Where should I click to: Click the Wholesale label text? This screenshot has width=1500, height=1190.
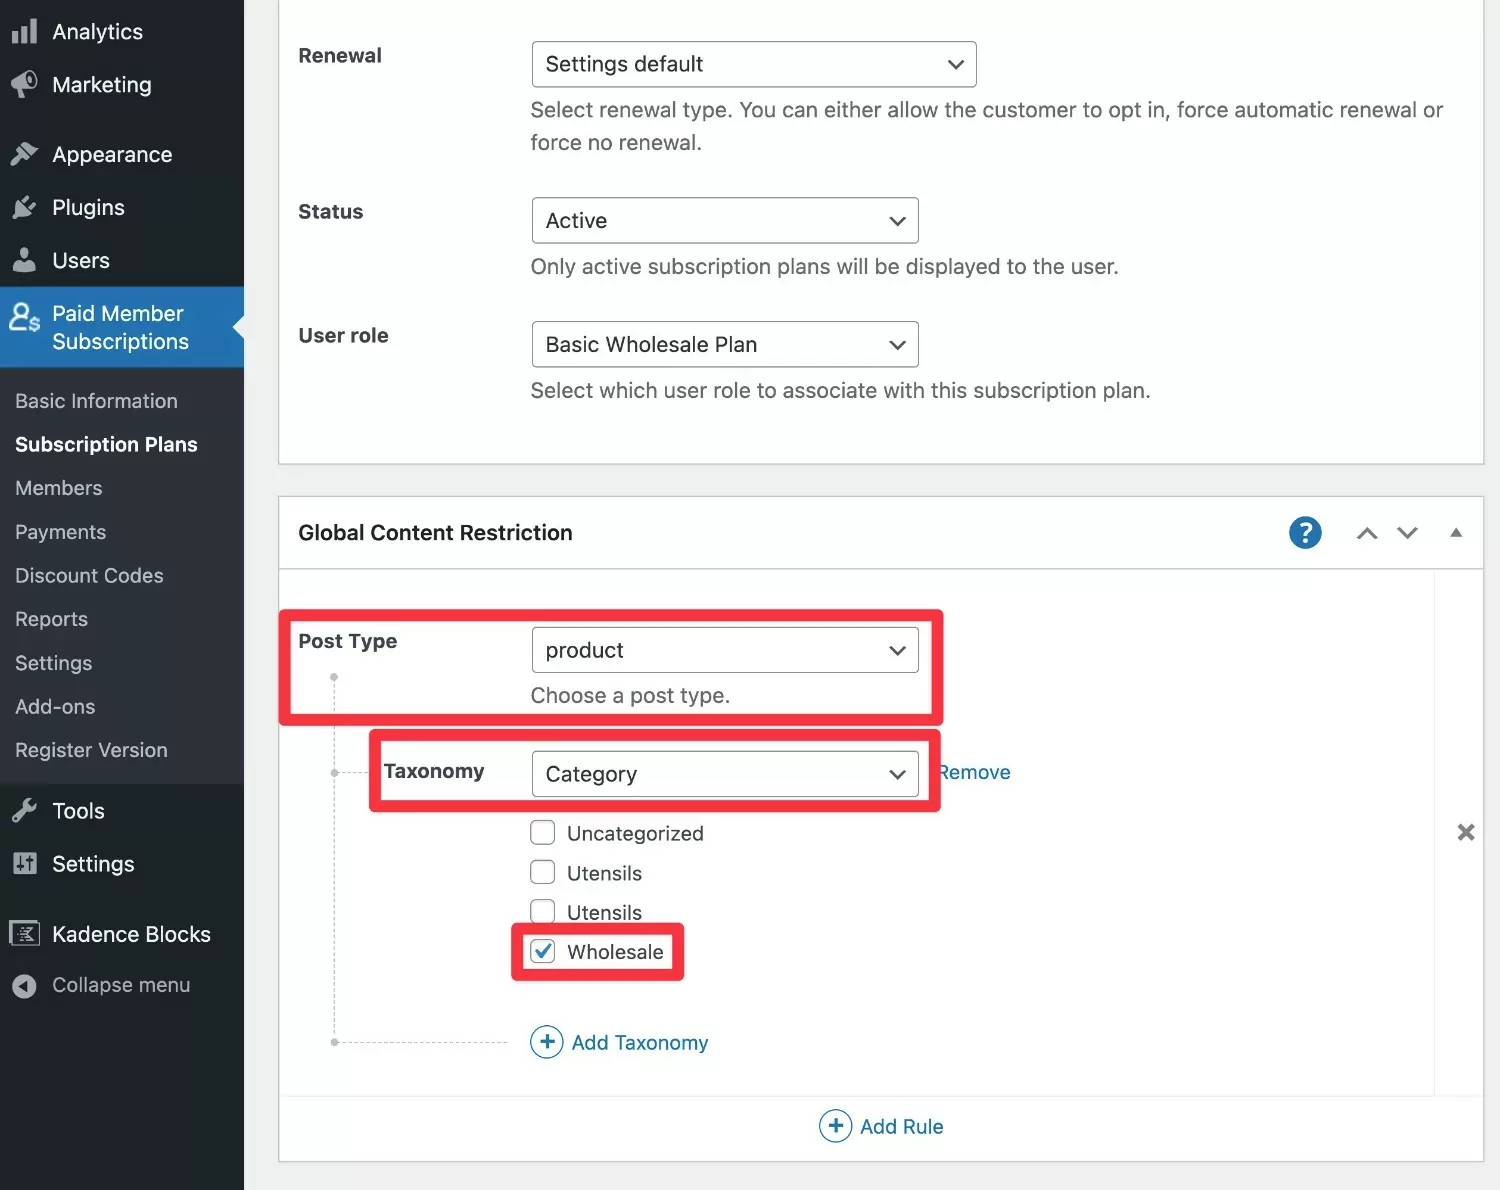[x=615, y=952]
